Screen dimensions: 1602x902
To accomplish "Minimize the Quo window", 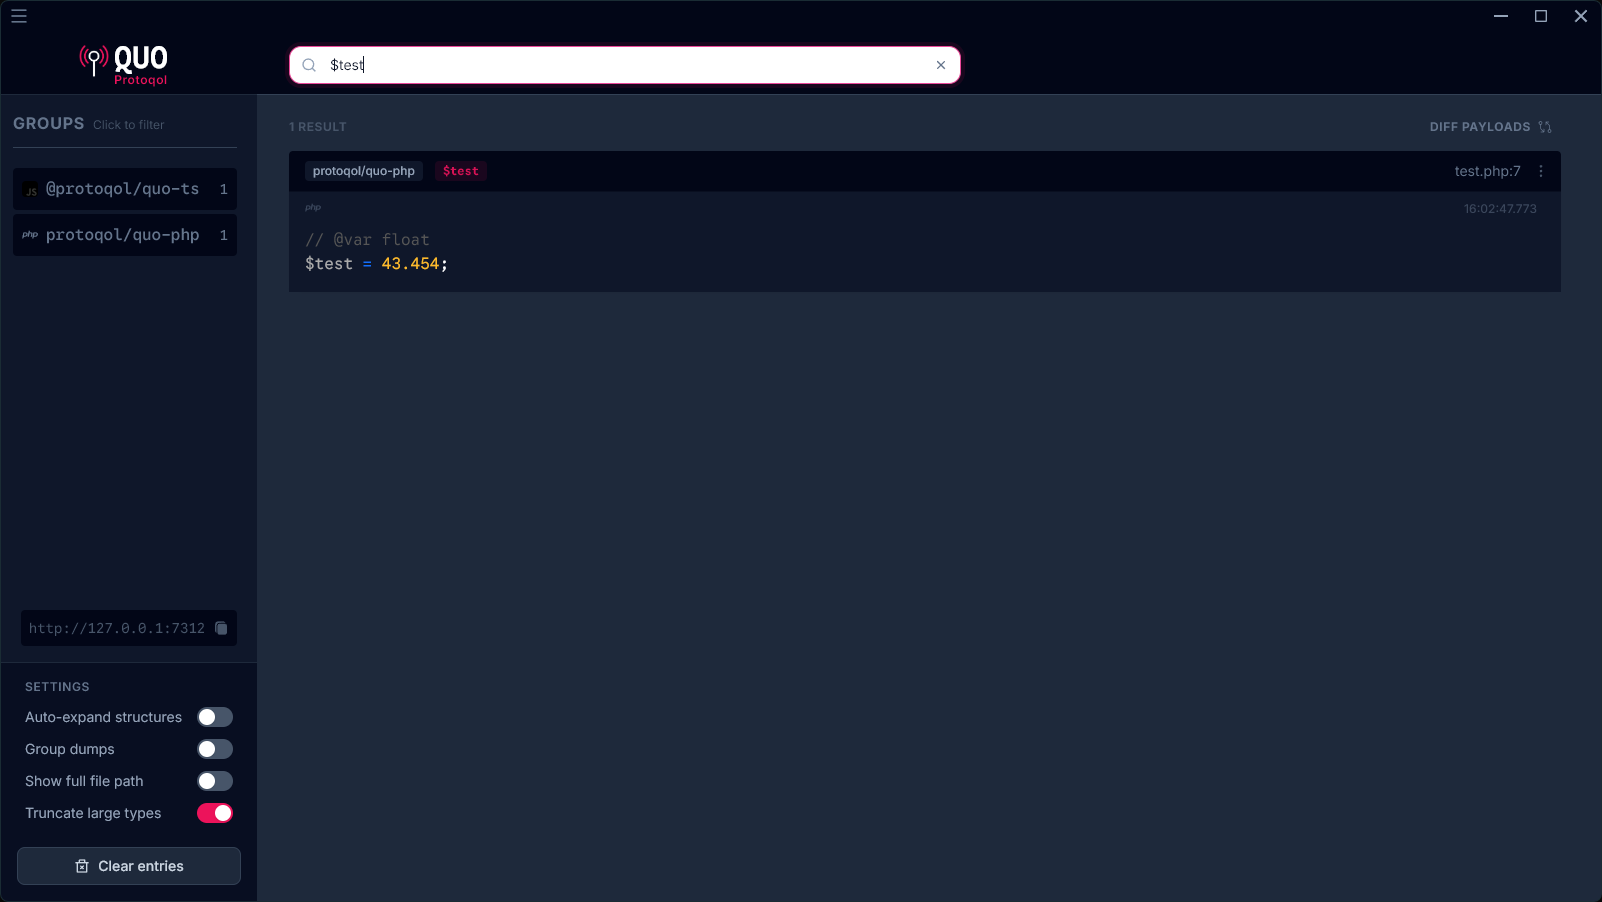I will [x=1501, y=16].
